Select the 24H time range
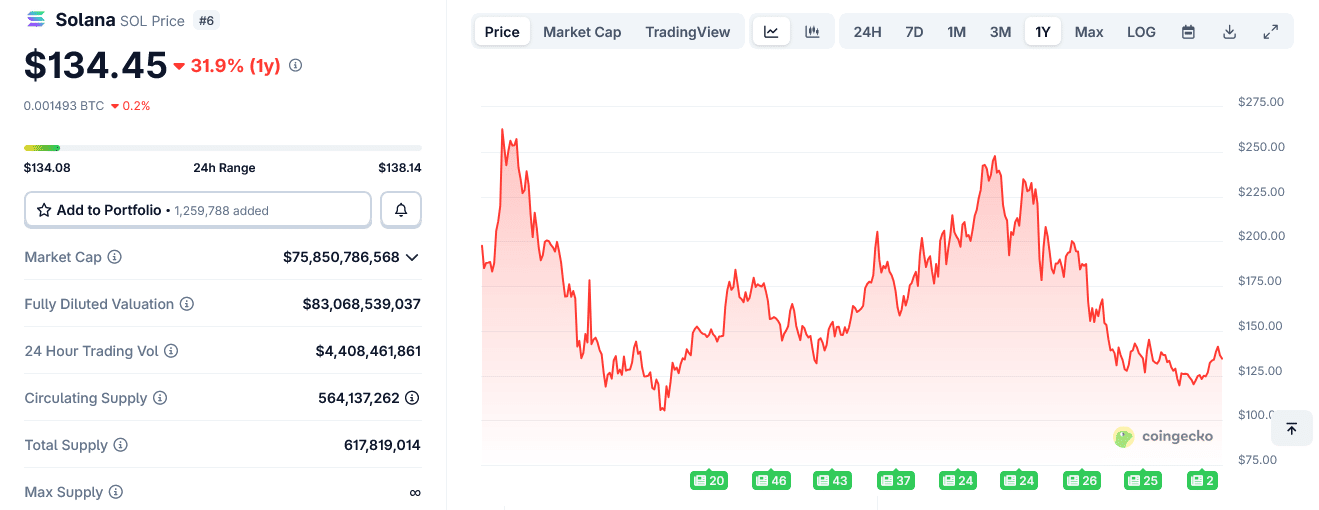The height and width of the screenshot is (510, 1319). 867,32
